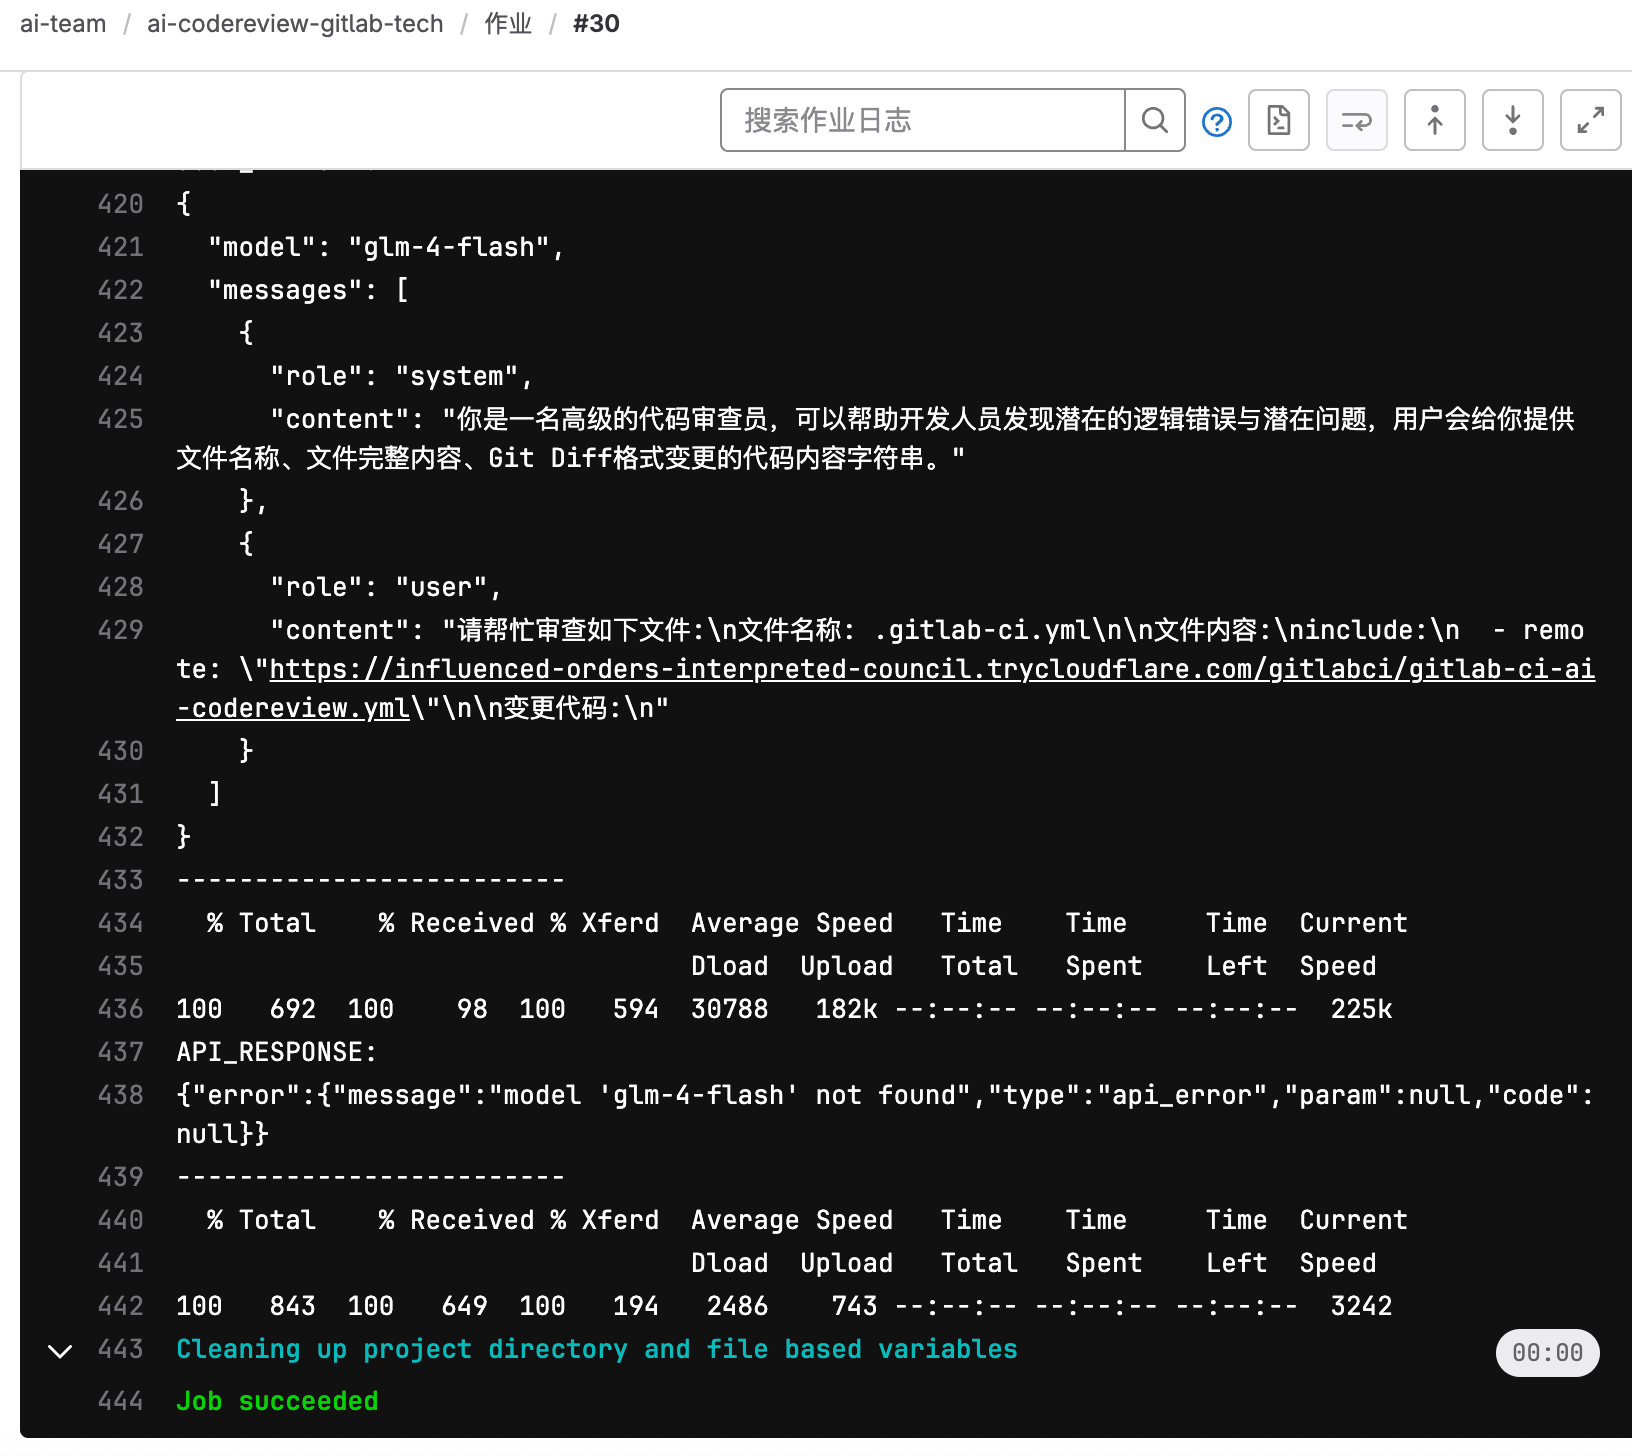Select line number 438

(x=121, y=1095)
